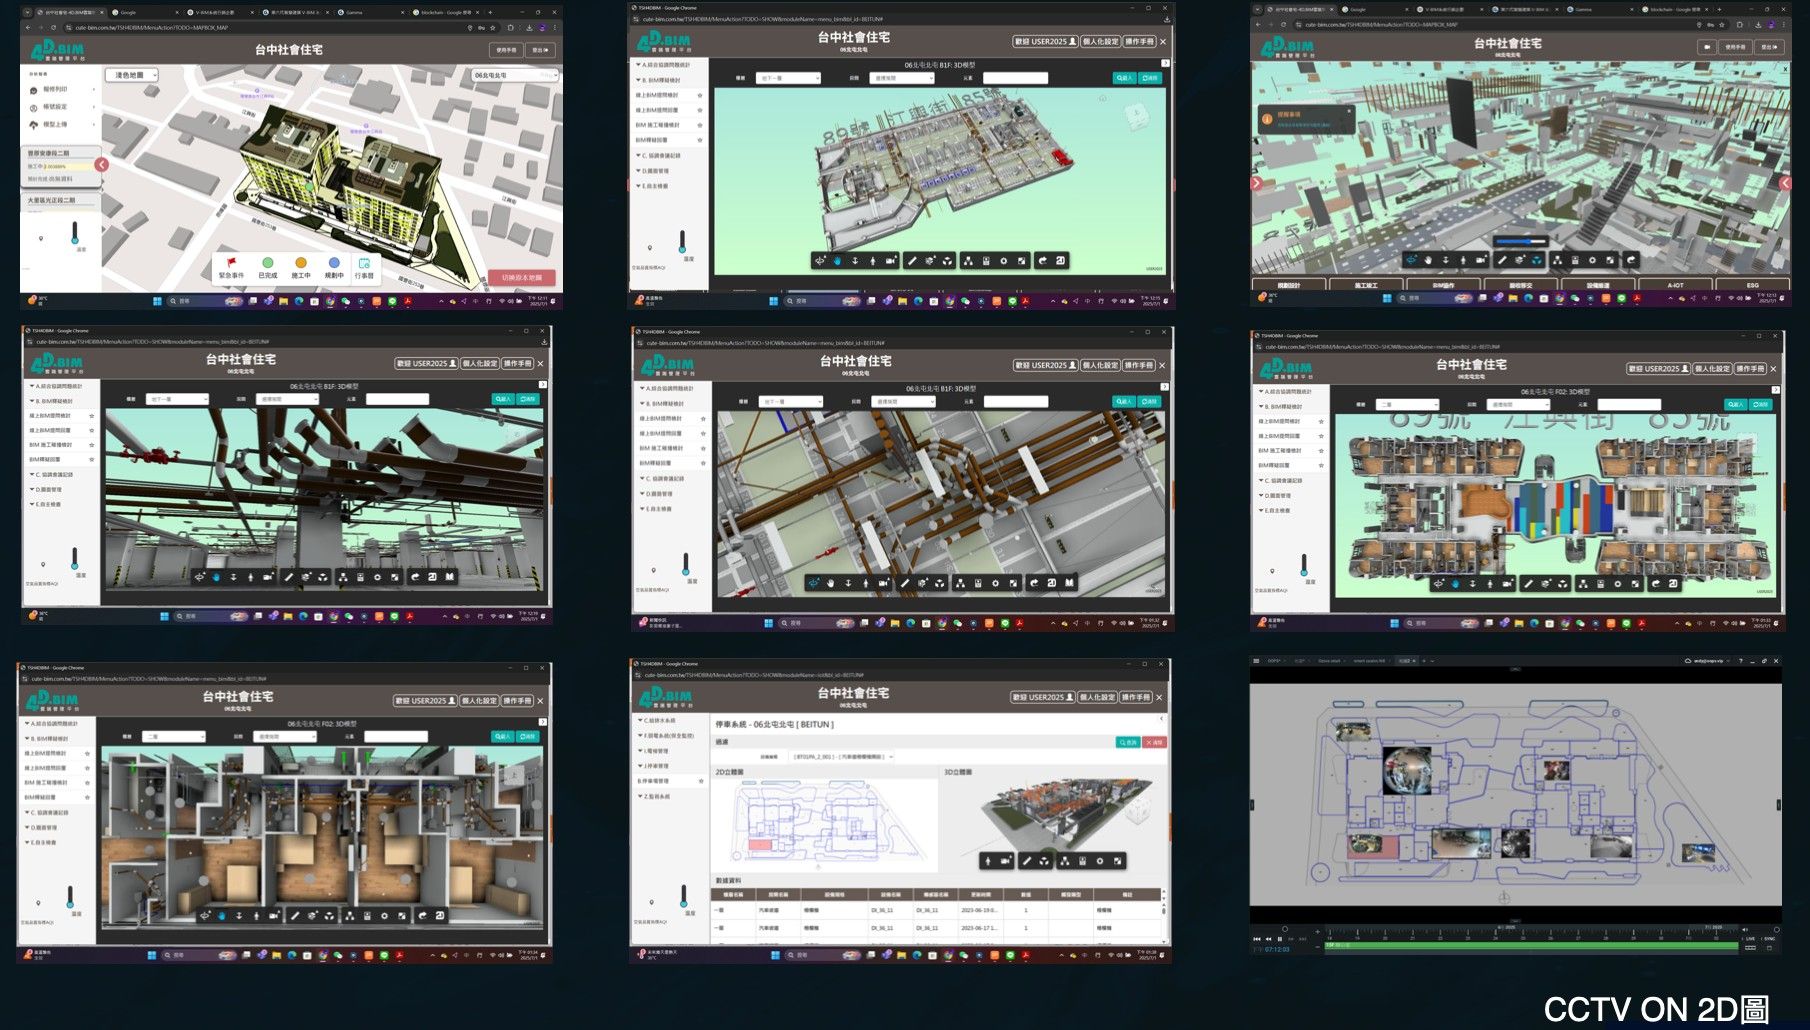Open settings gear in parking system 3D viewer
This screenshot has height=1030, width=1810.
click(x=1100, y=861)
